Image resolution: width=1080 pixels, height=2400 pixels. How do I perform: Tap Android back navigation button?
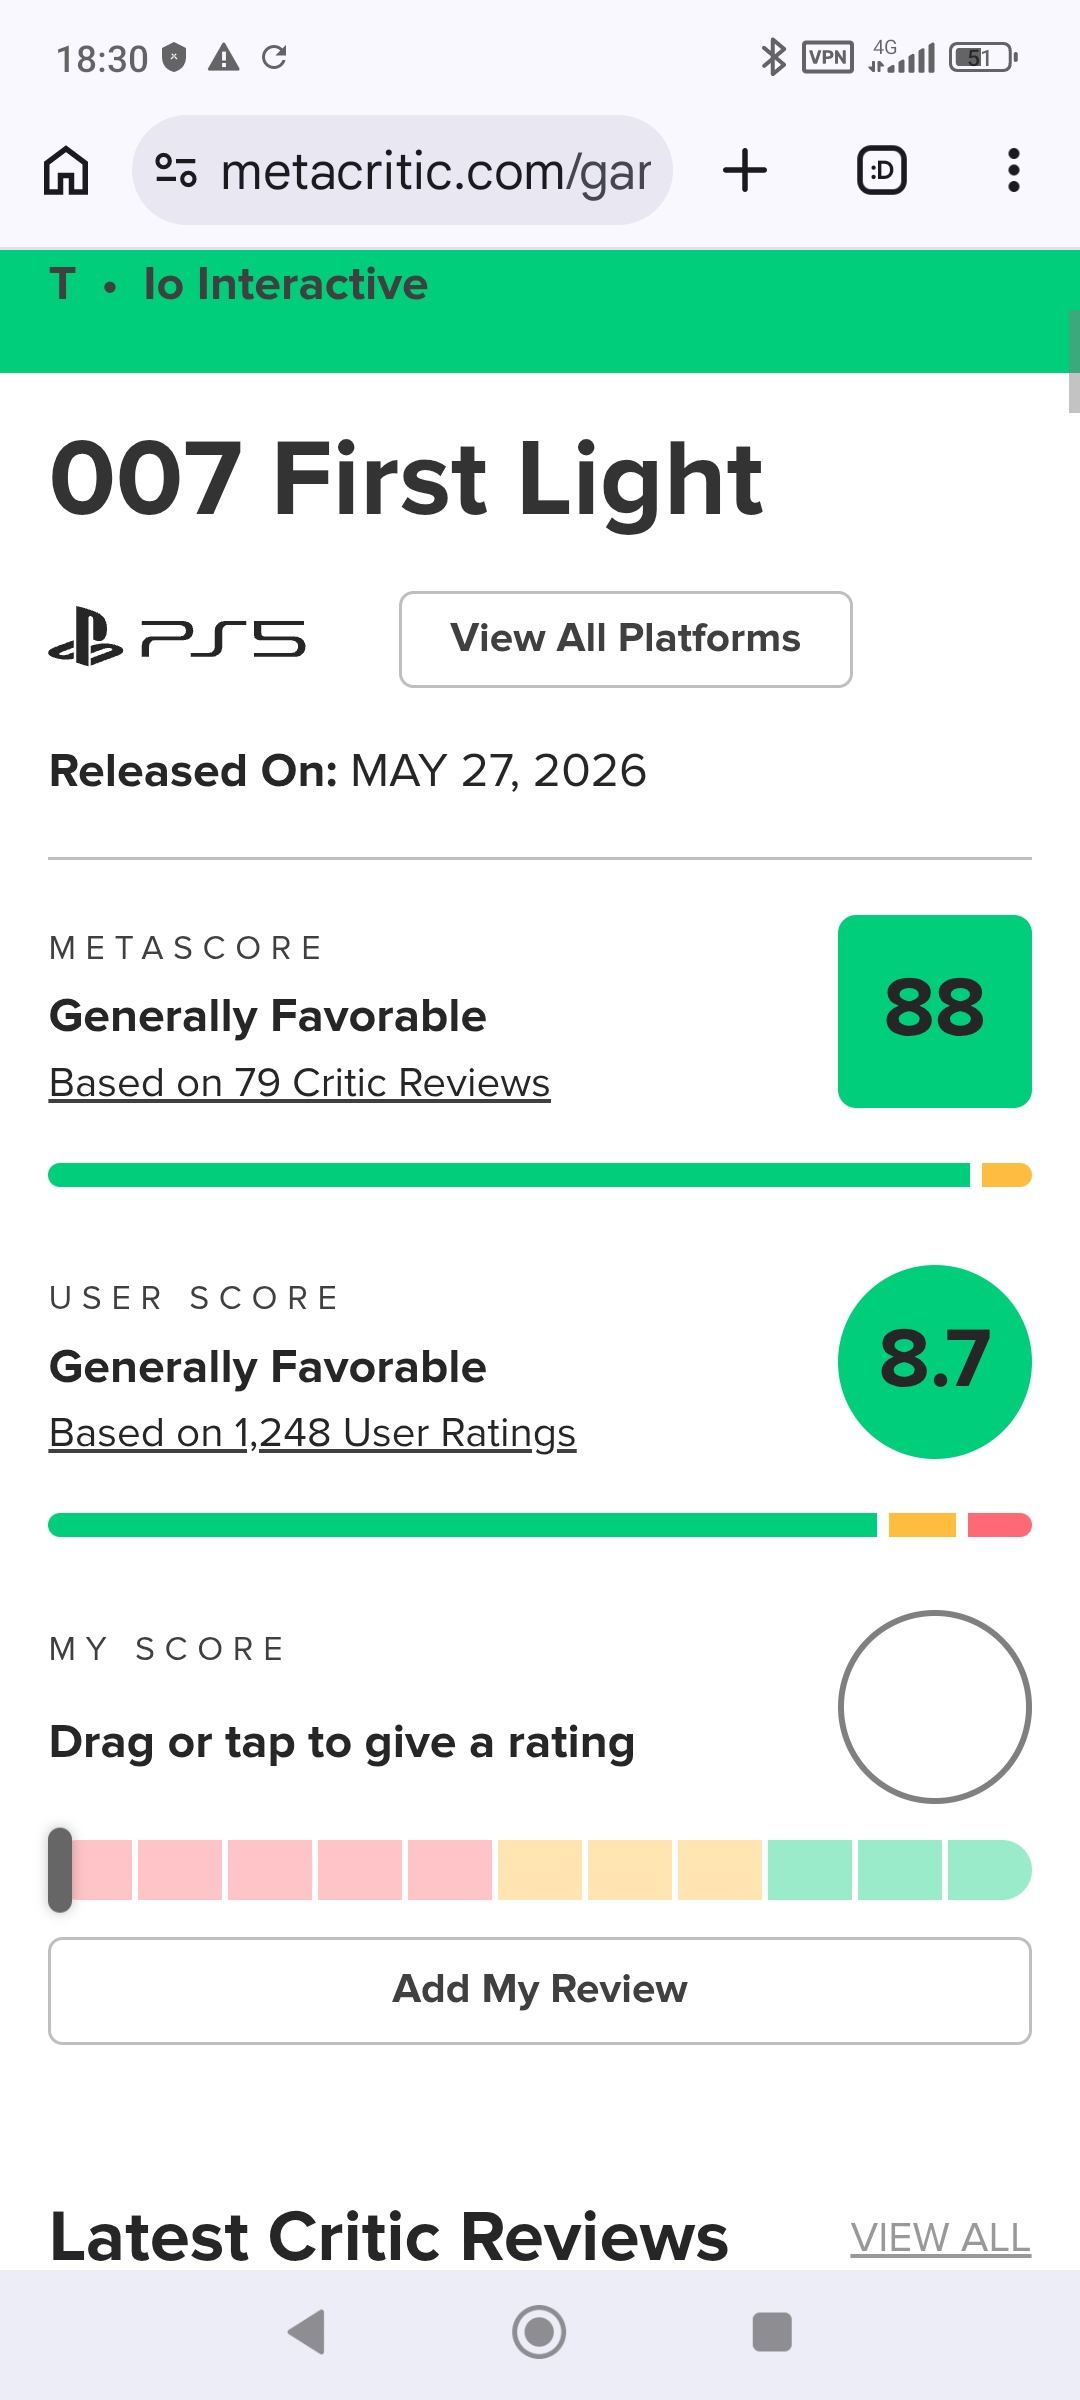pyautogui.click(x=306, y=2332)
